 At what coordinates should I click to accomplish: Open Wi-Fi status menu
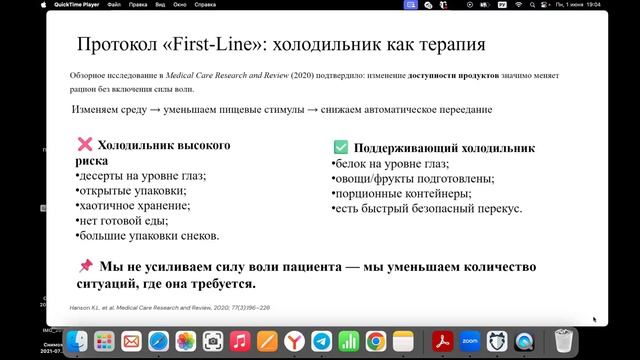[x=518, y=5]
